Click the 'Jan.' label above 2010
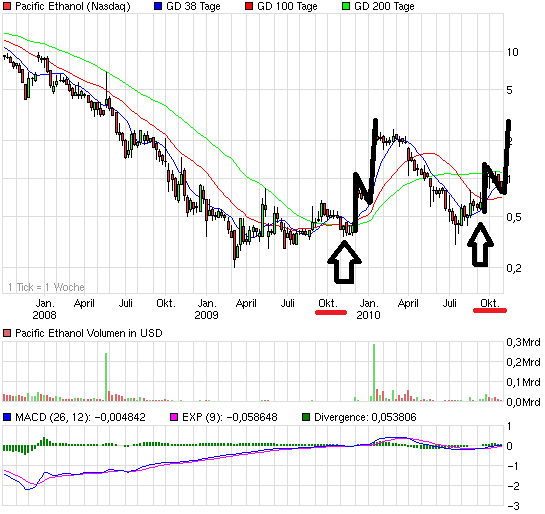 (x=369, y=303)
